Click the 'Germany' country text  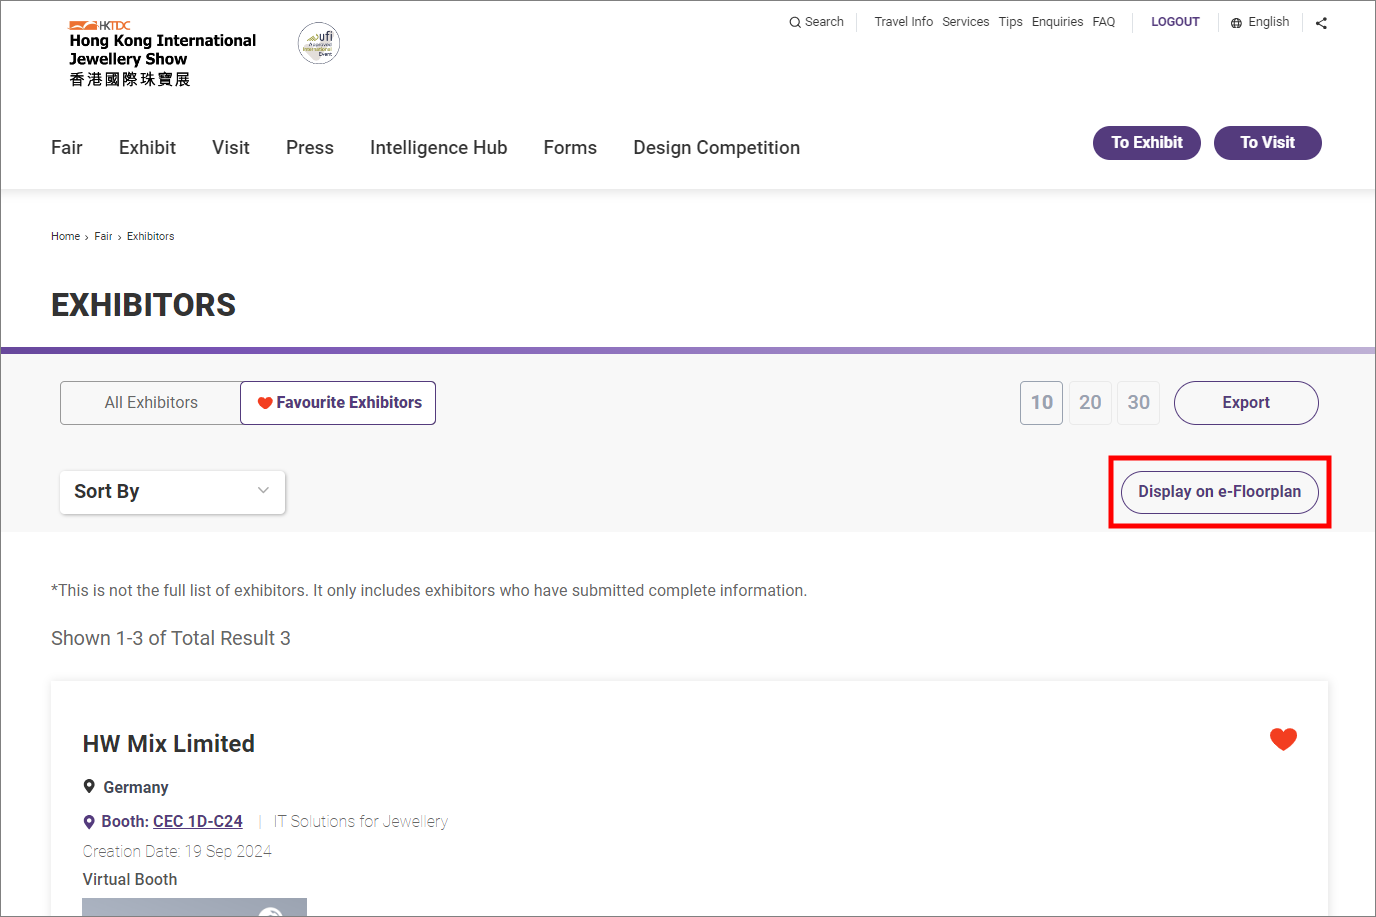pos(136,788)
